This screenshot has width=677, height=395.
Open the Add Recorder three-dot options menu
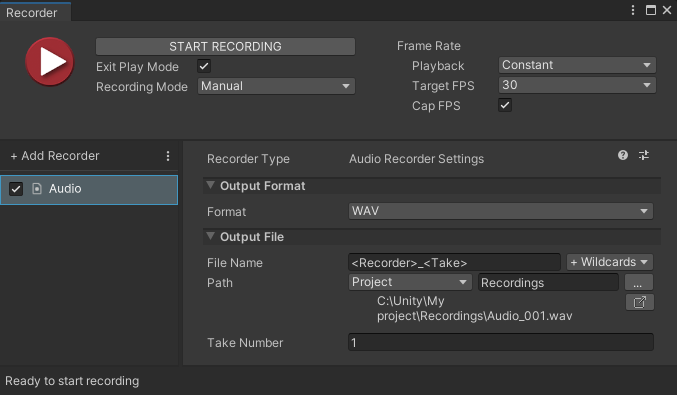click(x=168, y=156)
